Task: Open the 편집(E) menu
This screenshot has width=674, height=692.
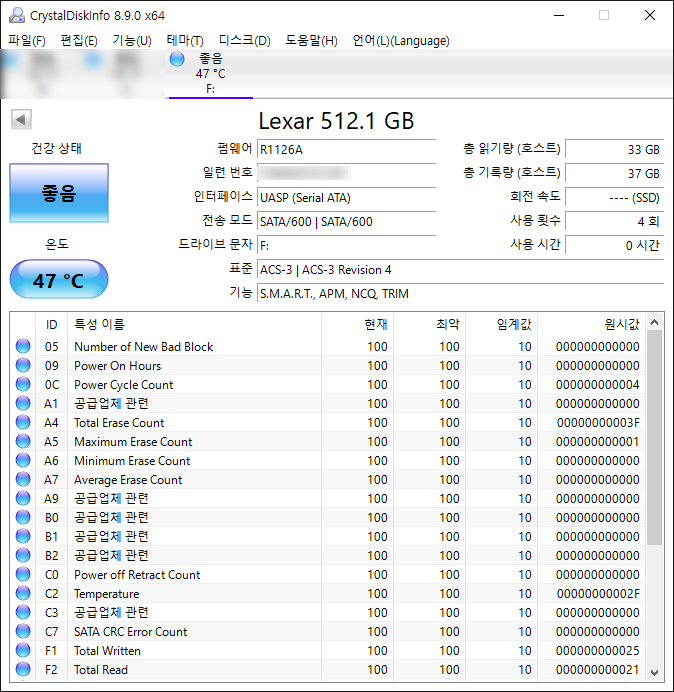Action: [x=79, y=41]
